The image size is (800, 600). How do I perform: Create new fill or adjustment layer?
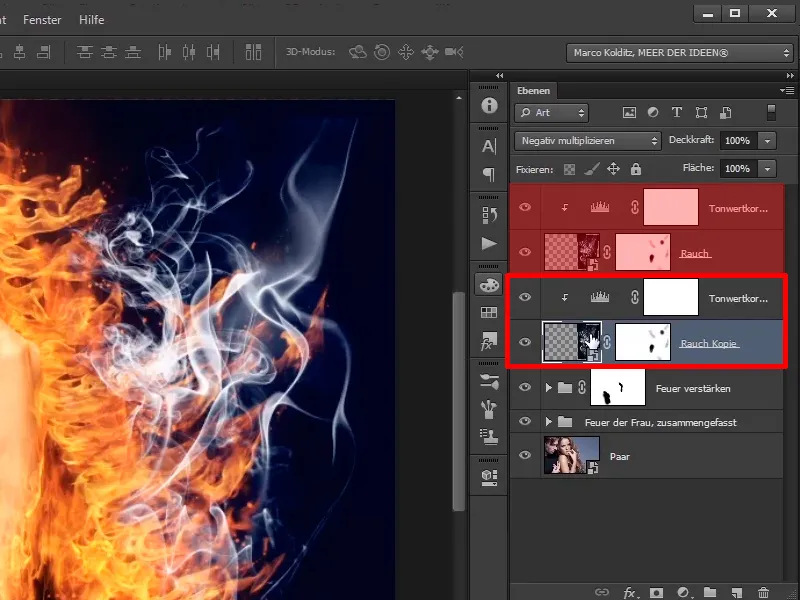(683, 592)
